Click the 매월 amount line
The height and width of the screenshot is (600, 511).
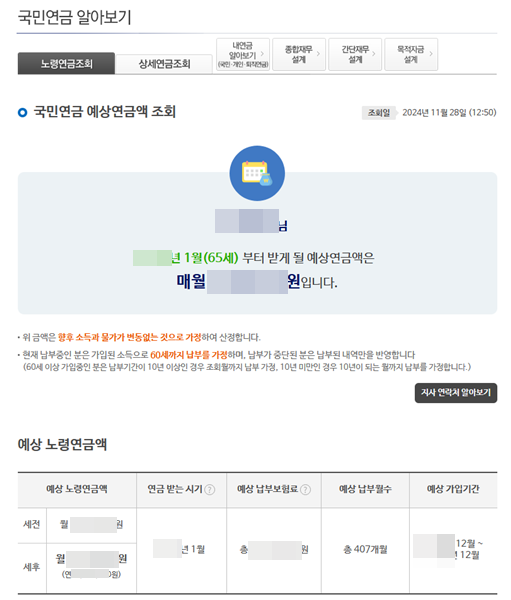pos(257,282)
